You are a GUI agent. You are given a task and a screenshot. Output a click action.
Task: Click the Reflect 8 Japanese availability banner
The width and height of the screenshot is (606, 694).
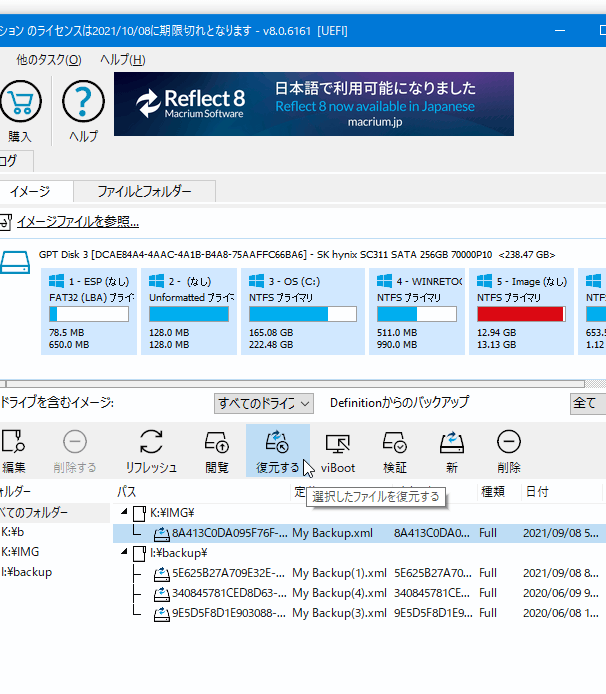[314, 104]
